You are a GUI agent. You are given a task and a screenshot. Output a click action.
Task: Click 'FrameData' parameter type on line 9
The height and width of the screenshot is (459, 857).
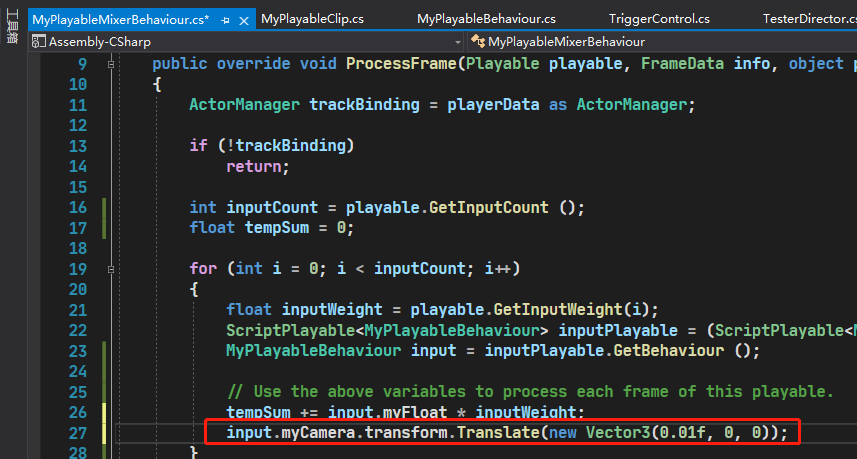[682, 64]
